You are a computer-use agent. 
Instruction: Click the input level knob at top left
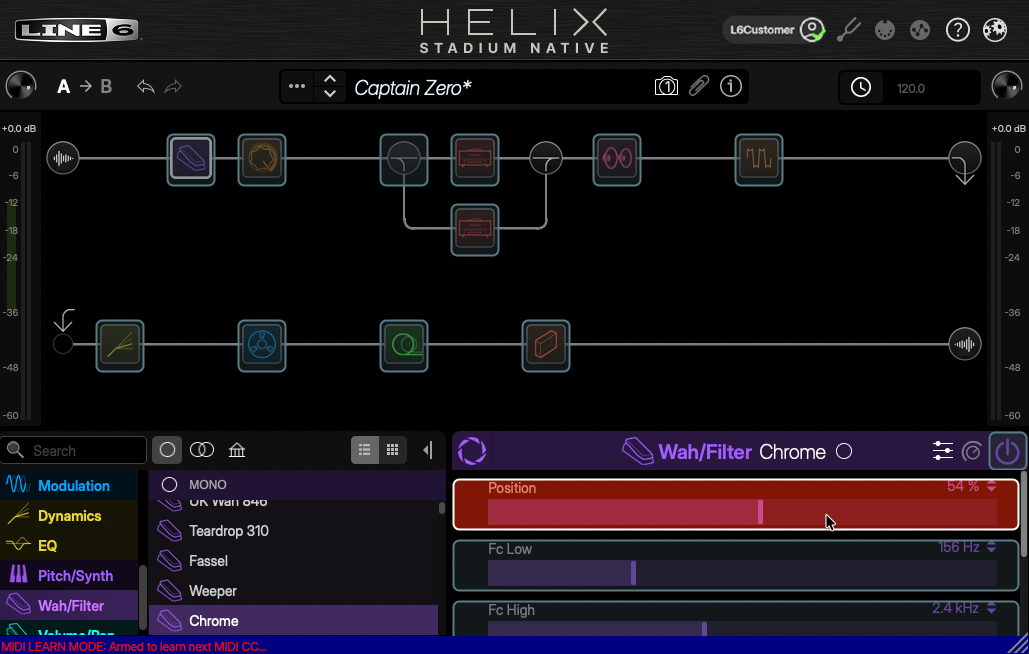tap(20, 86)
